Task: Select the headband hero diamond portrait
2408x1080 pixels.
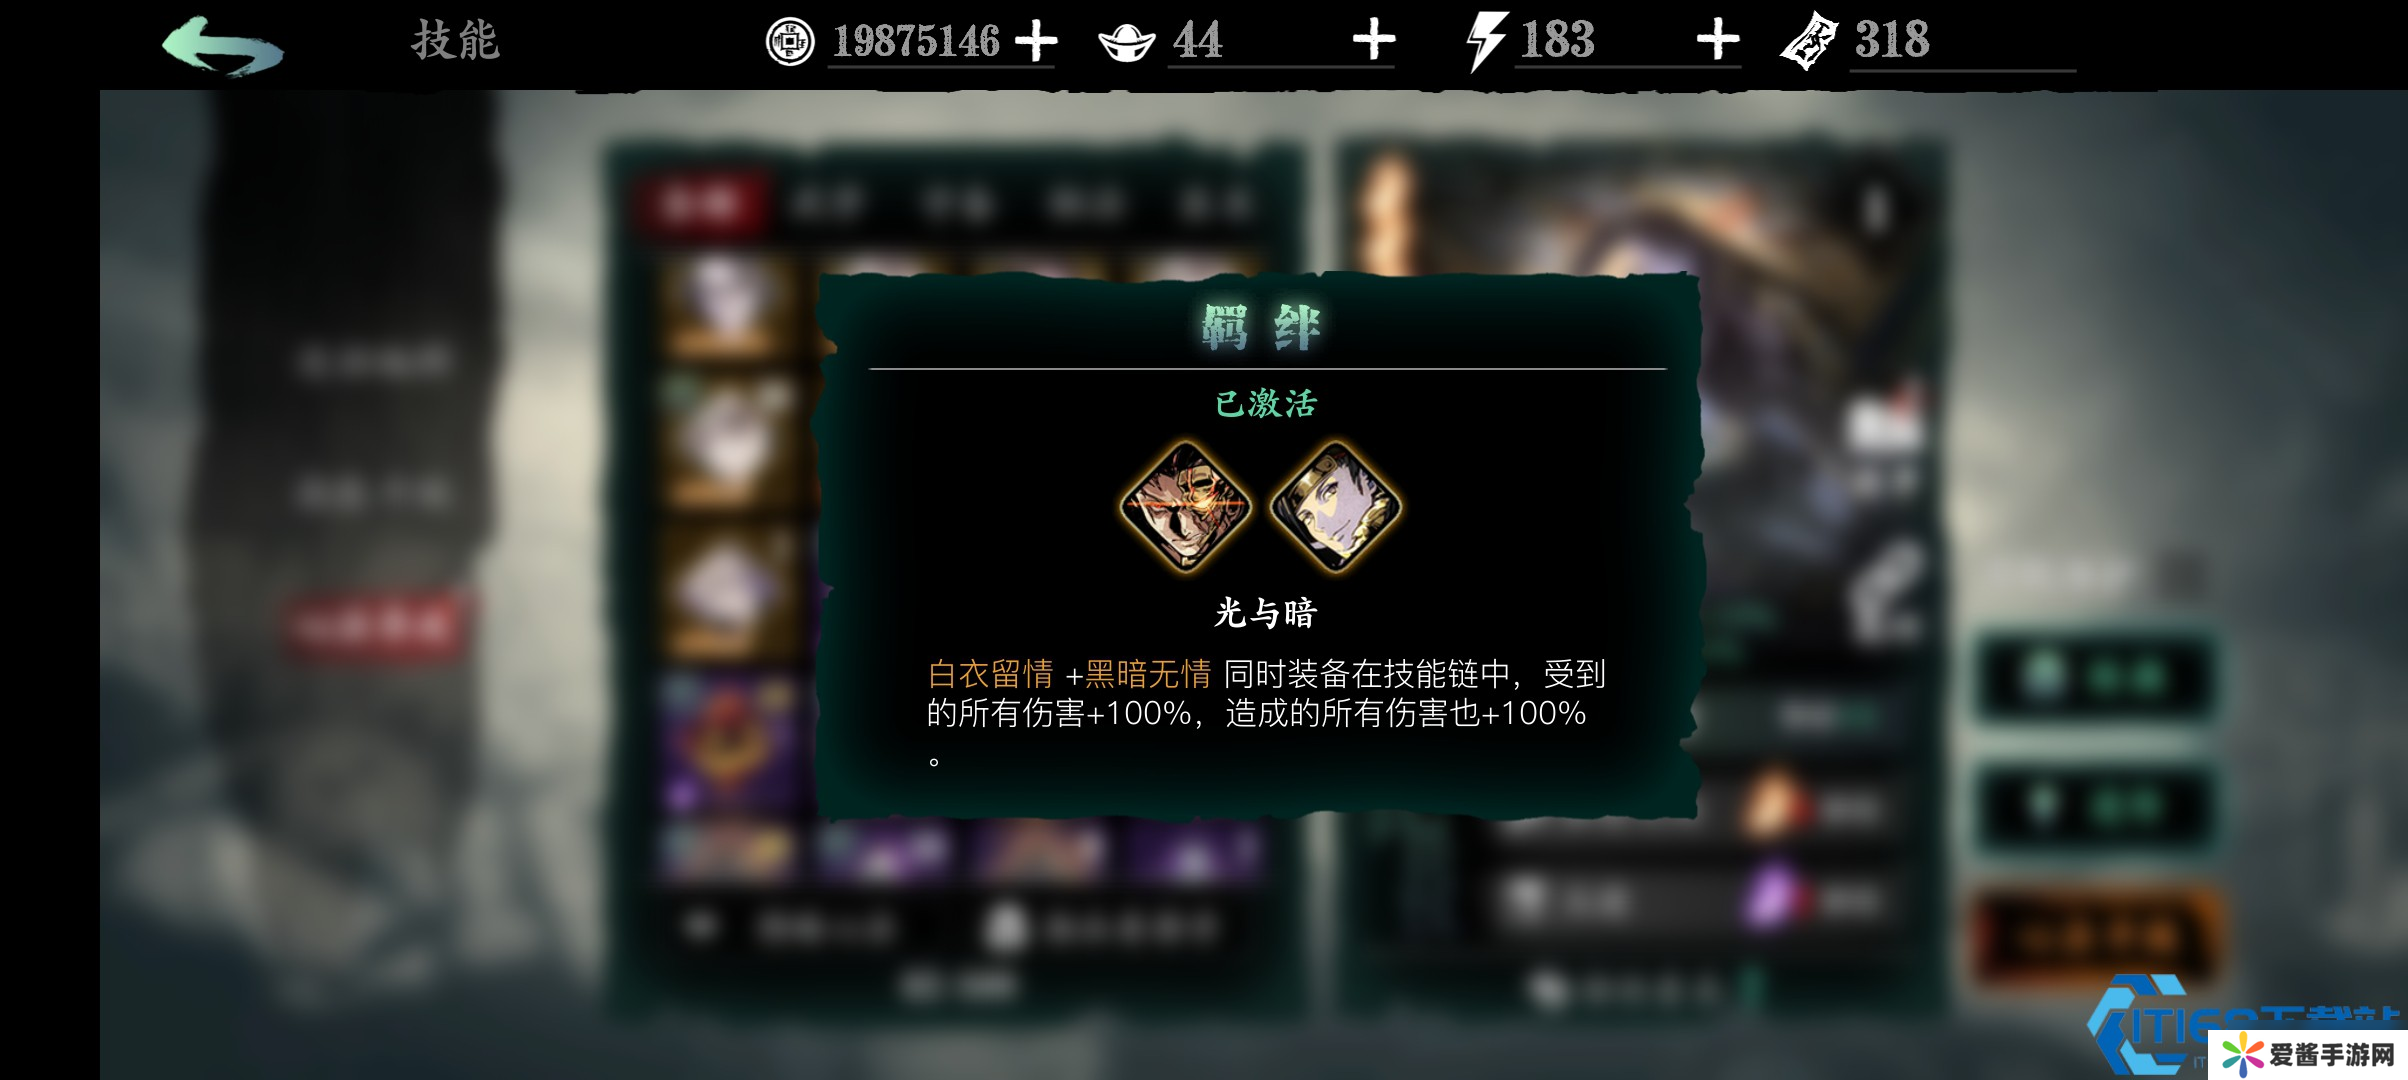Action: pos(1335,506)
